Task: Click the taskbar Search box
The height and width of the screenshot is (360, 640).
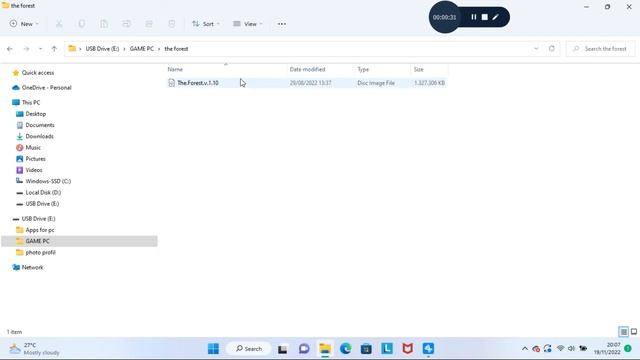Action: tap(249, 349)
